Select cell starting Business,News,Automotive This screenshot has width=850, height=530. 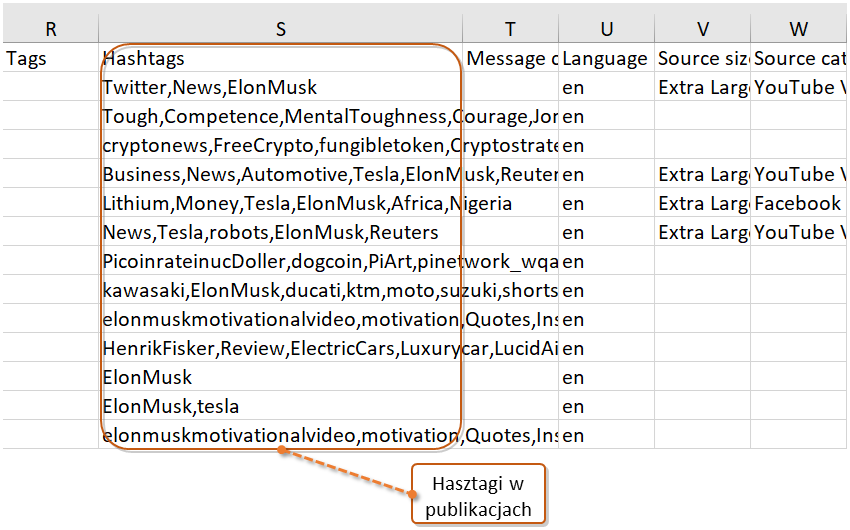280,174
